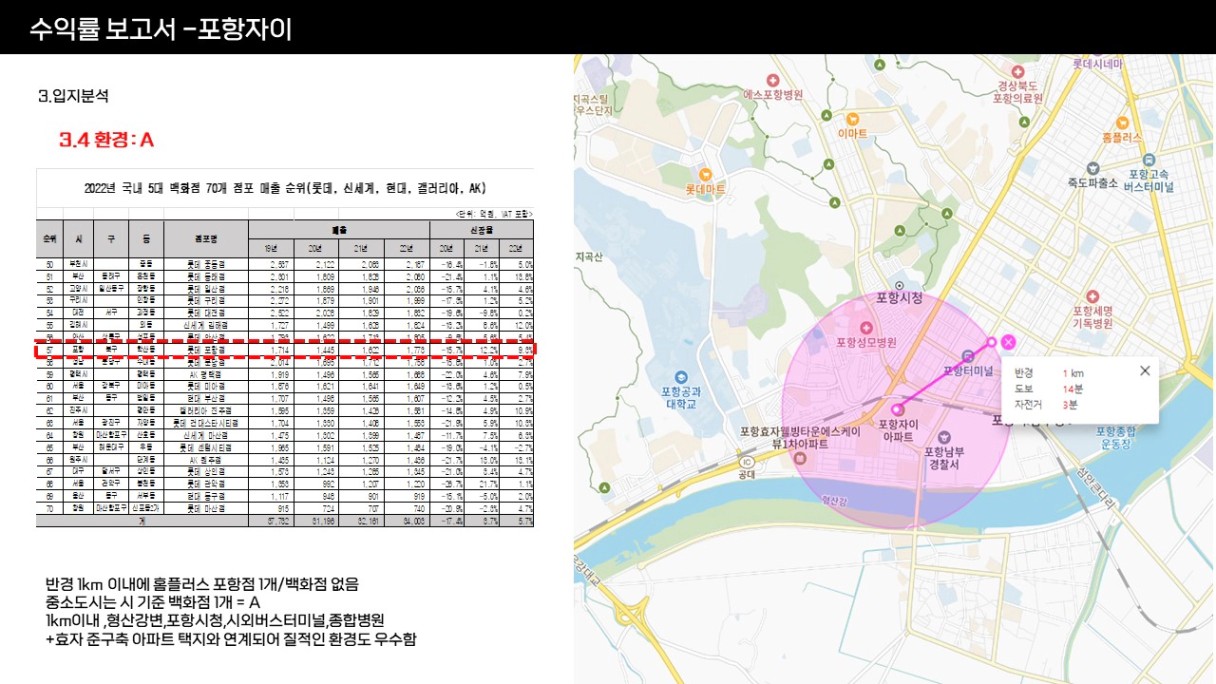Click the 에스포항병원 hospital icon on map

(774, 79)
